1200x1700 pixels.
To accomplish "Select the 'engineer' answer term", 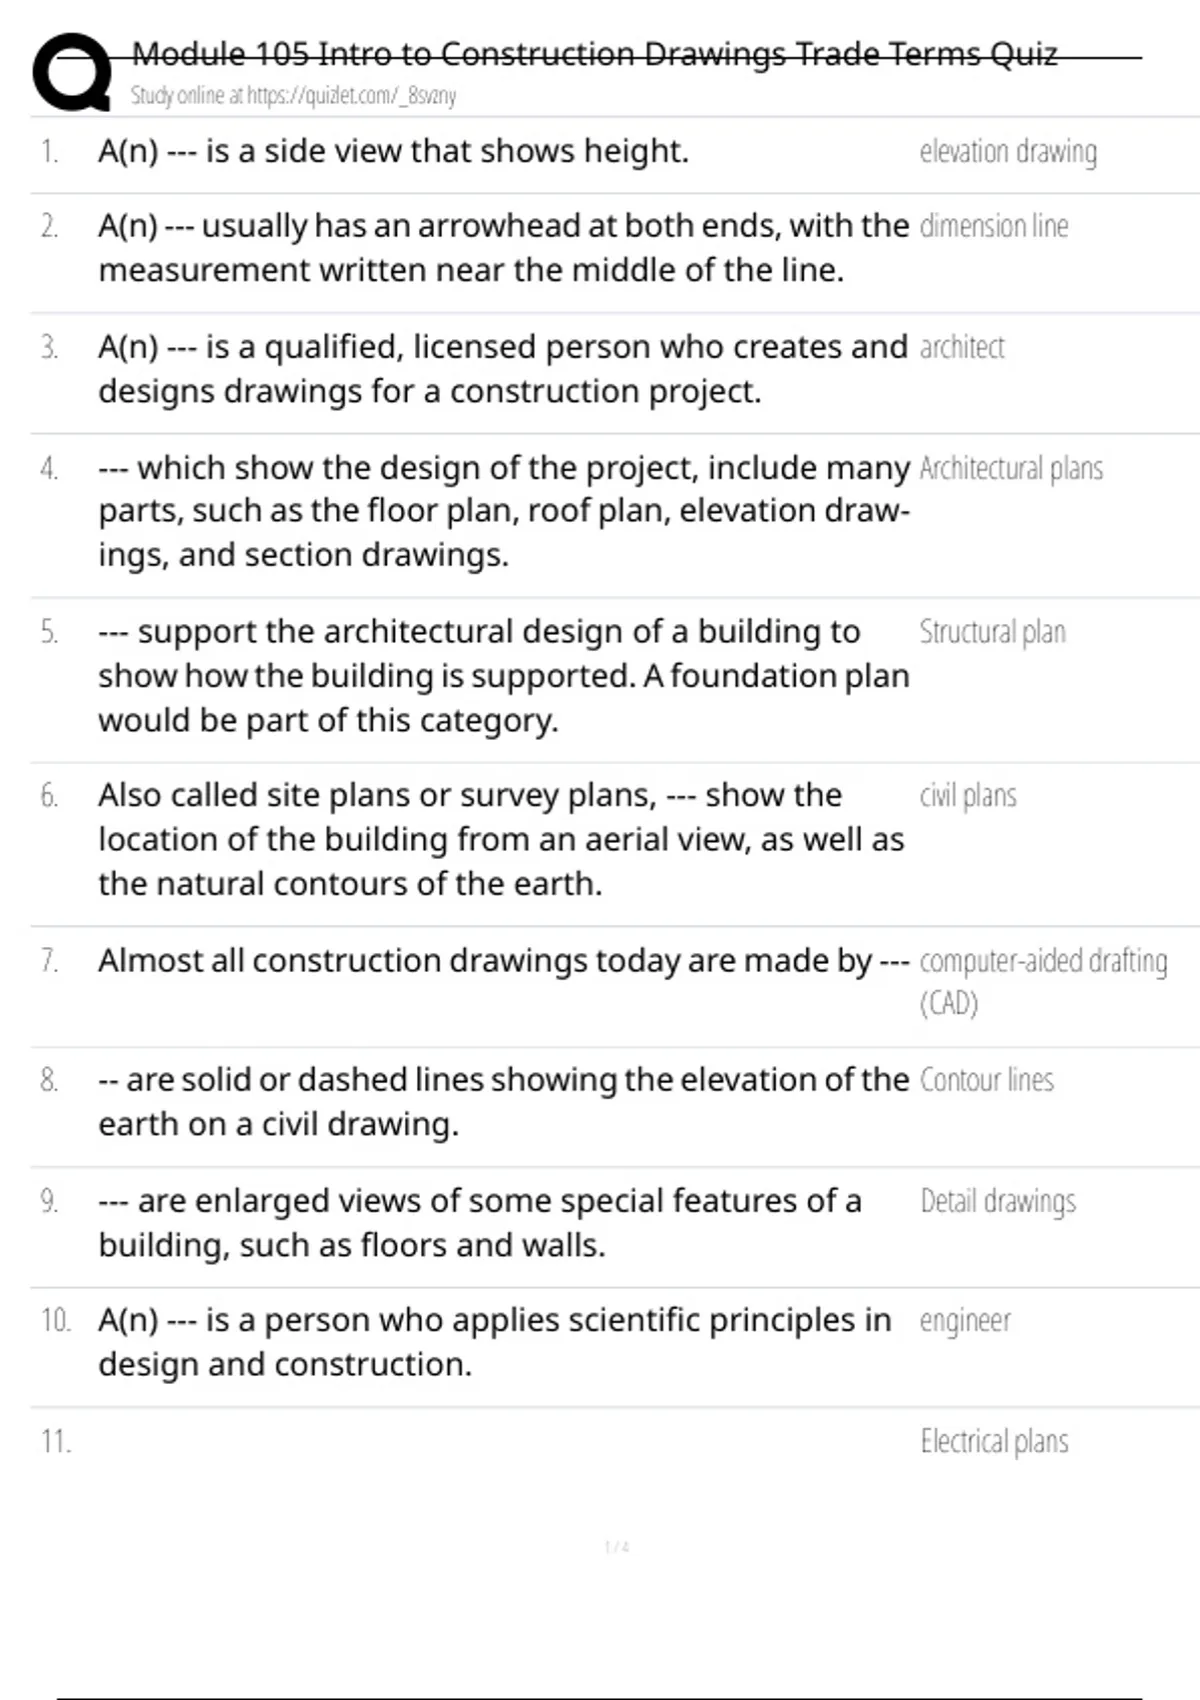I will click(965, 1321).
